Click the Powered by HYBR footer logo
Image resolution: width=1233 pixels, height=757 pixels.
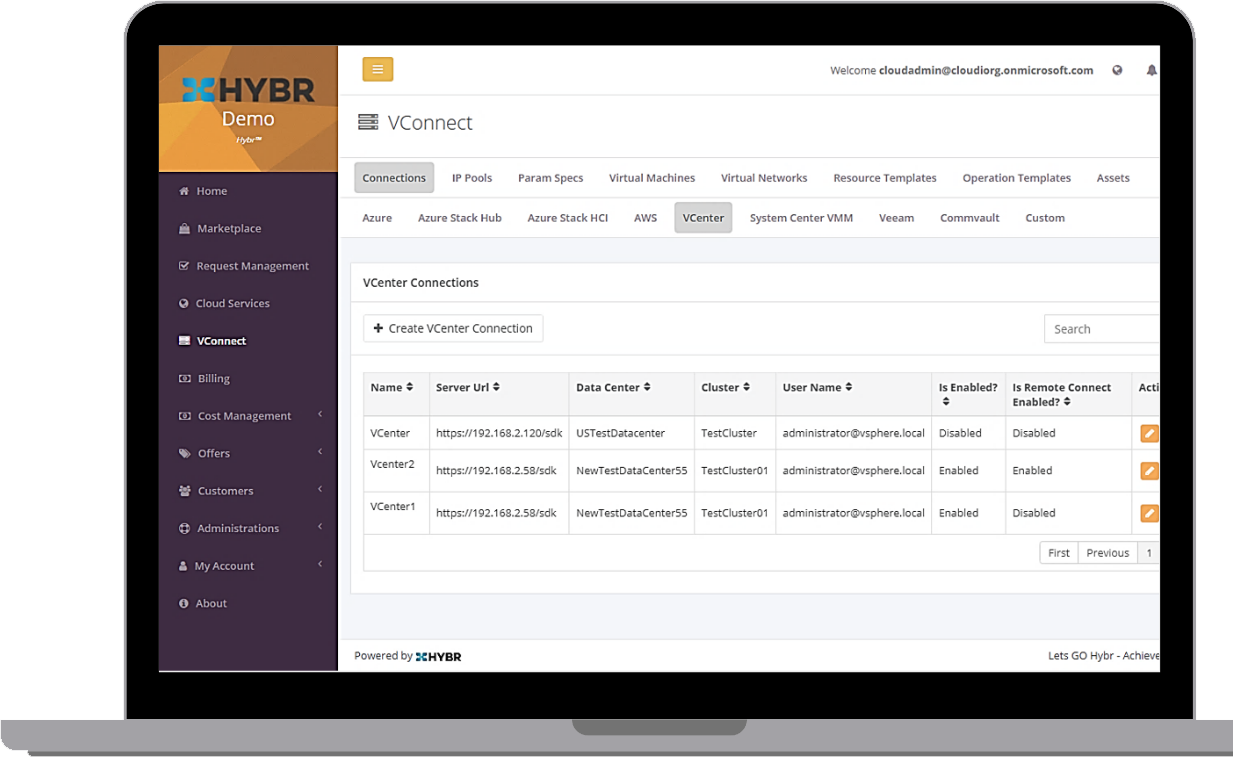coord(438,656)
